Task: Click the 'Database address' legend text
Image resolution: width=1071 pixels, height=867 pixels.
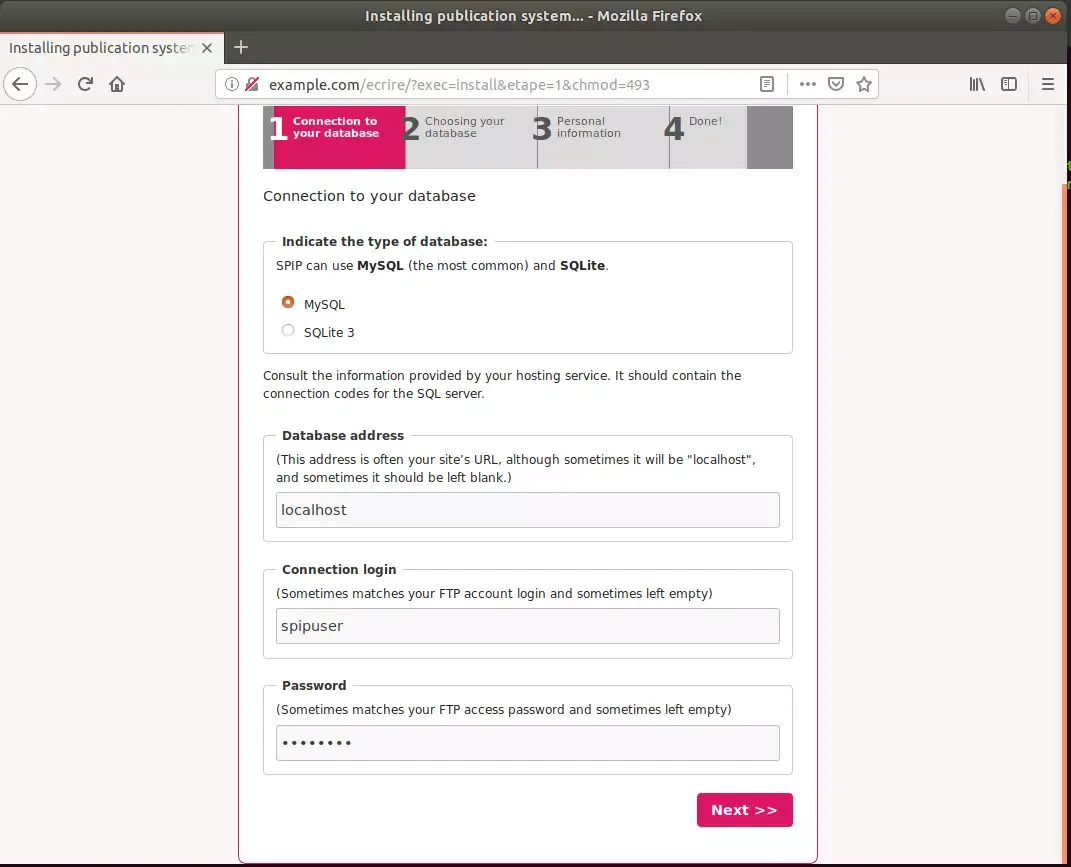Action: click(343, 435)
